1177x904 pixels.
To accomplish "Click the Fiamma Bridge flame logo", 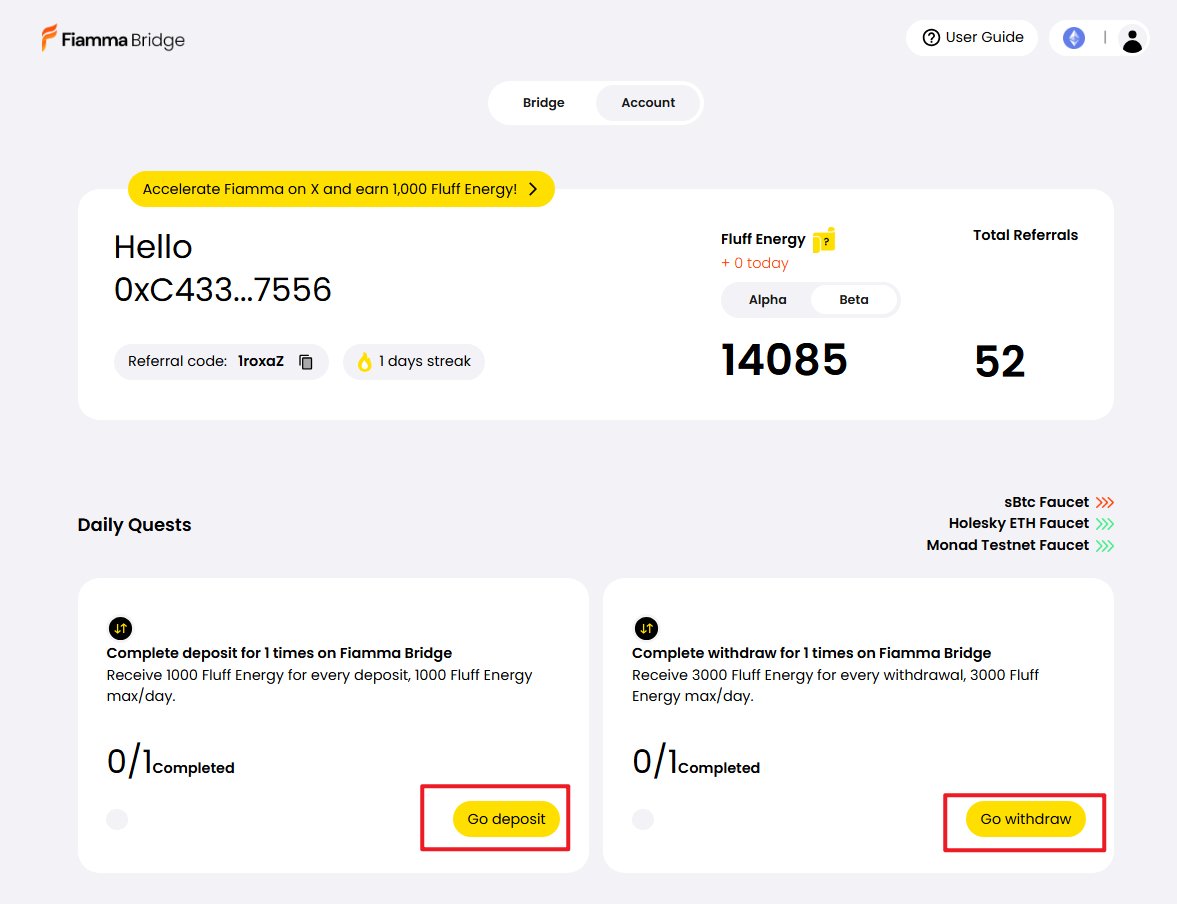I will pyautogui.click(x=49, y=38).
